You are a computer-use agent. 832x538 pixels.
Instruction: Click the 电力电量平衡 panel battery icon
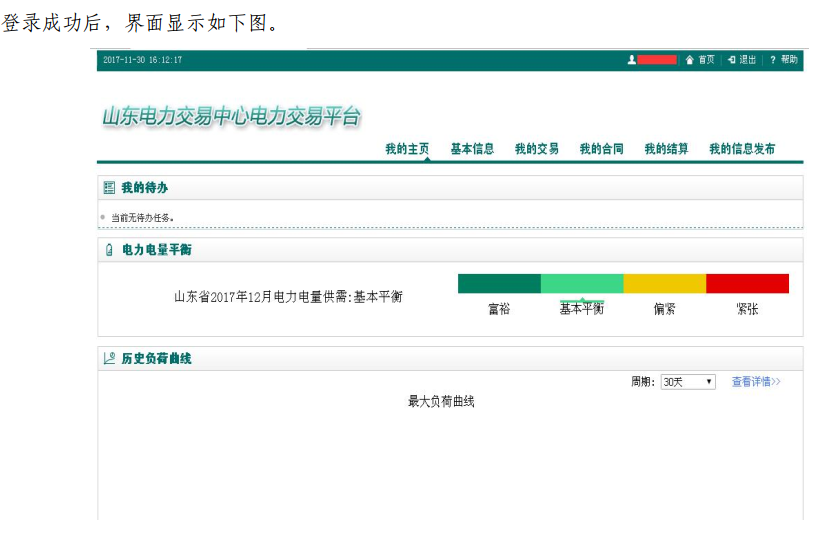click(109, 250)
